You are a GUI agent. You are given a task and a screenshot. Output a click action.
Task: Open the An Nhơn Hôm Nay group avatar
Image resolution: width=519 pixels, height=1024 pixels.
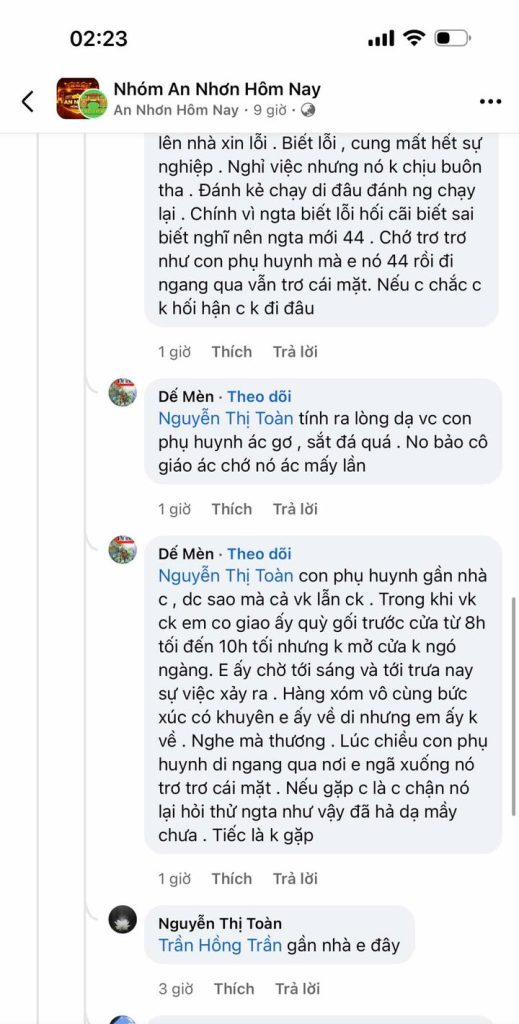point(81,99)
